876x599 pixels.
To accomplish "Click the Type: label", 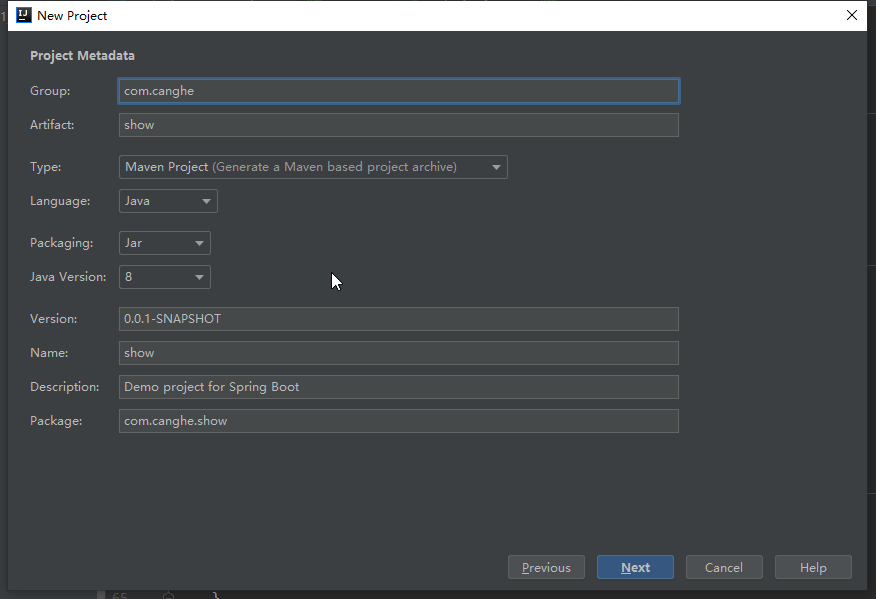I will coord(46,167).
